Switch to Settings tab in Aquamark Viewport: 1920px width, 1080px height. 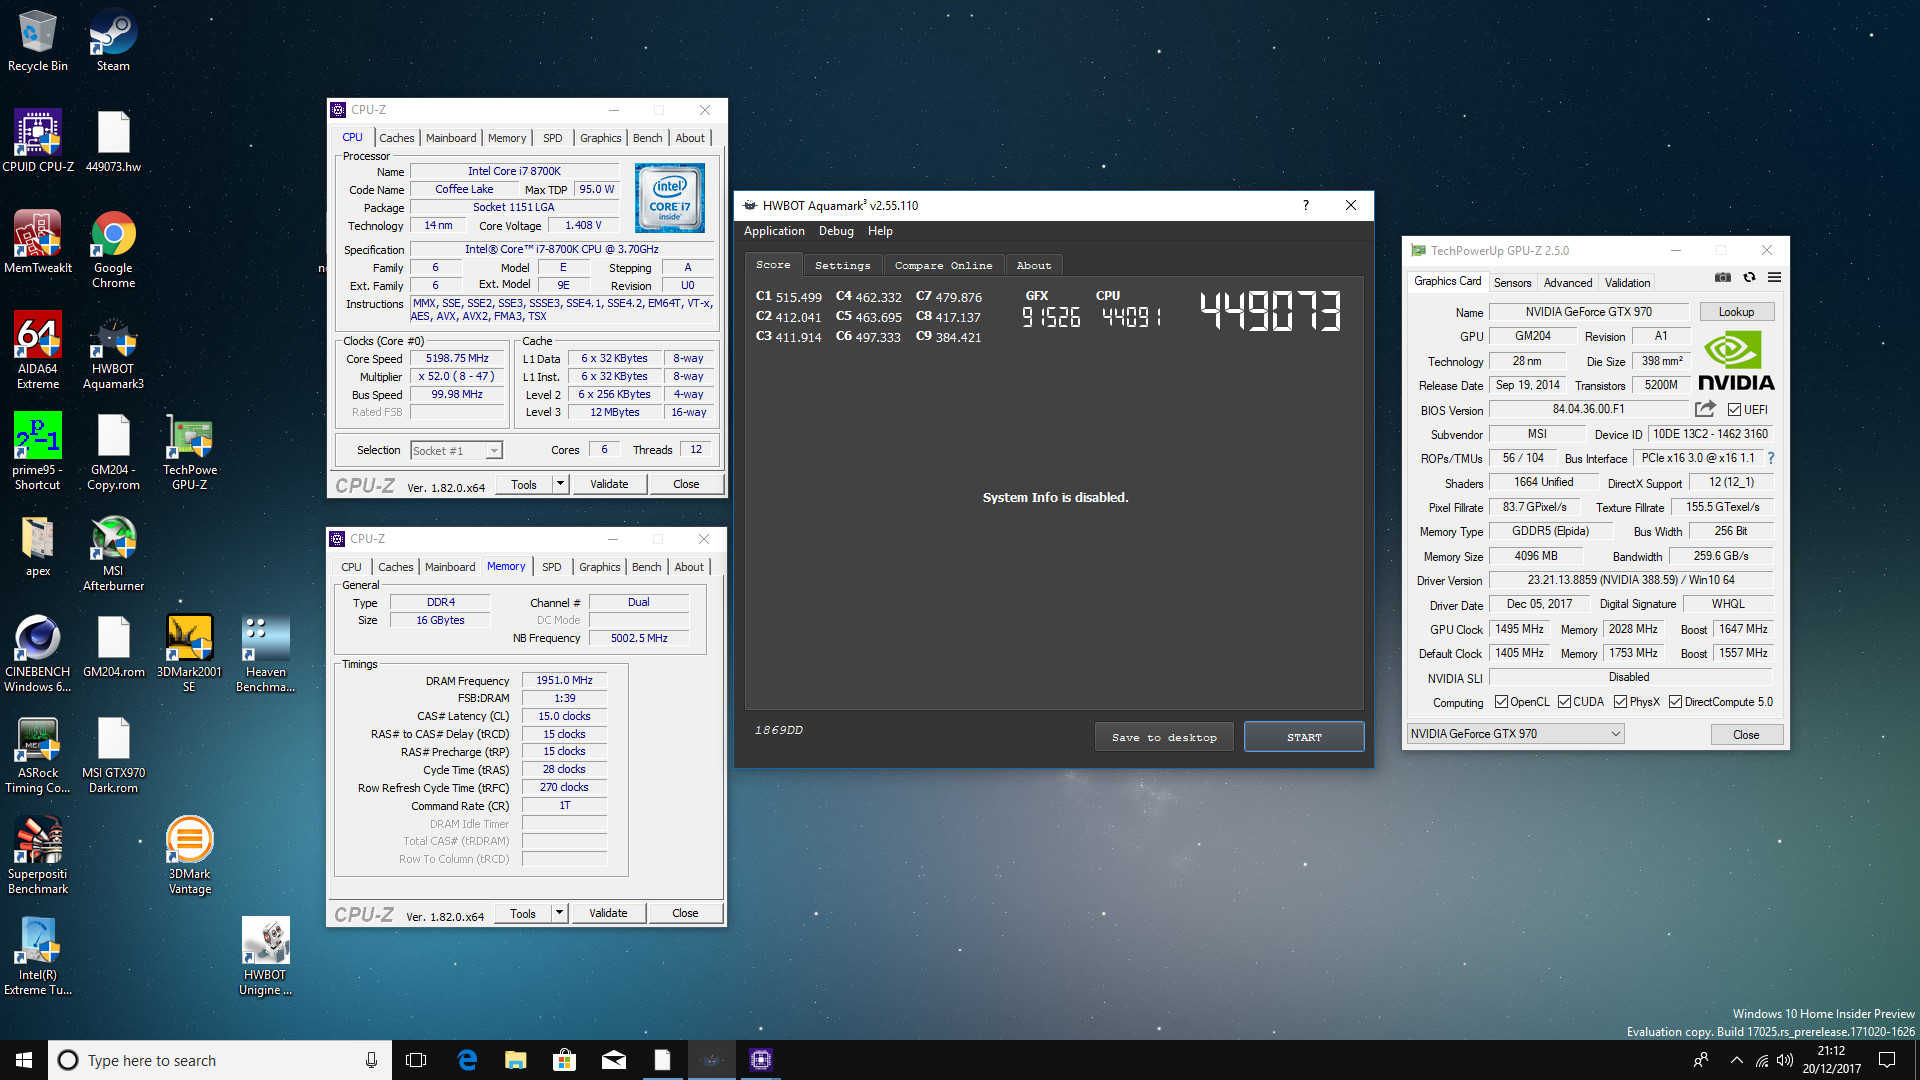[842, 265]
